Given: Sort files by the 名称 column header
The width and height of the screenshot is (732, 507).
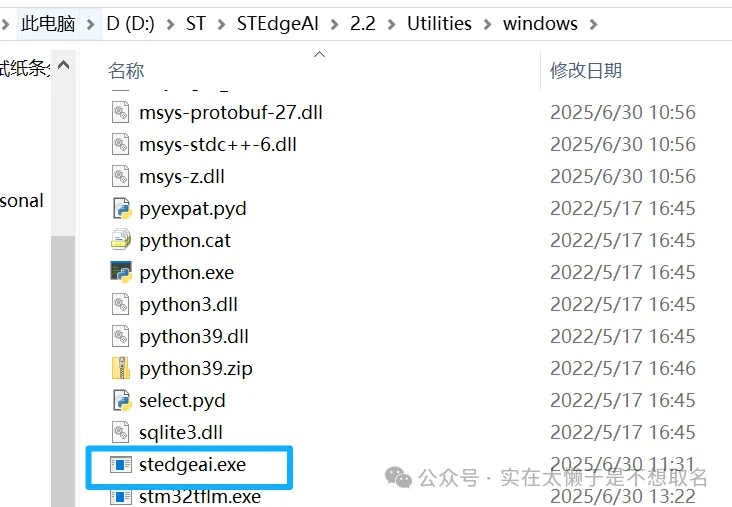Looking at the screenshot, I should tap(127, 70).
